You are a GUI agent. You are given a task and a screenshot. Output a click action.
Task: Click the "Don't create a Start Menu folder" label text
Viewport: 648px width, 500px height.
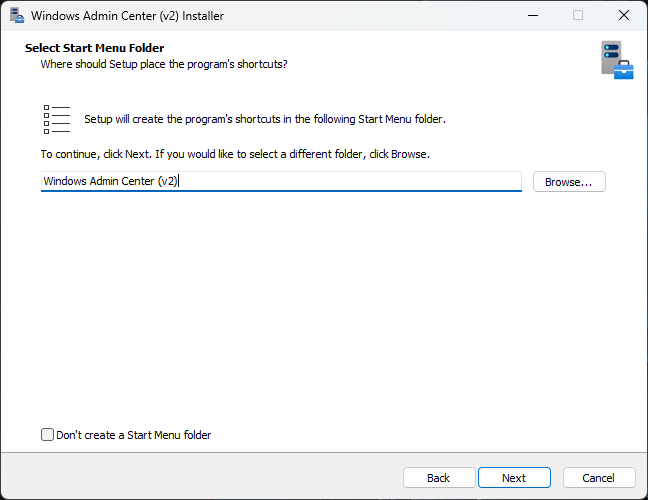click(x=133, y=435)
